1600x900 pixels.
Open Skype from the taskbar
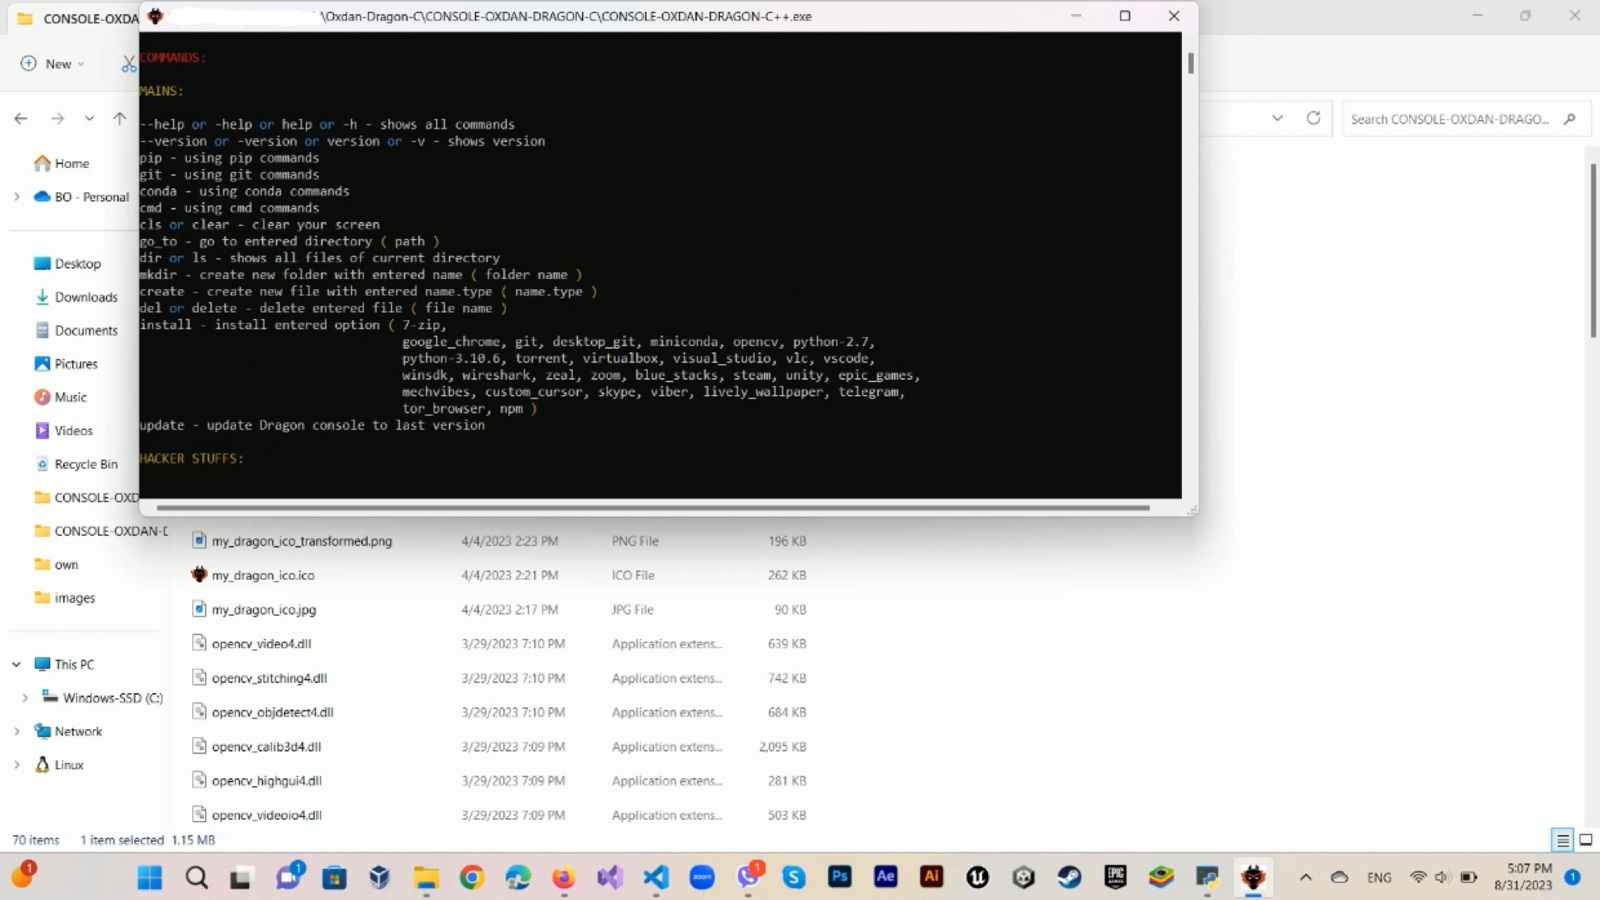pyautogui.click(x=793, y=877)
